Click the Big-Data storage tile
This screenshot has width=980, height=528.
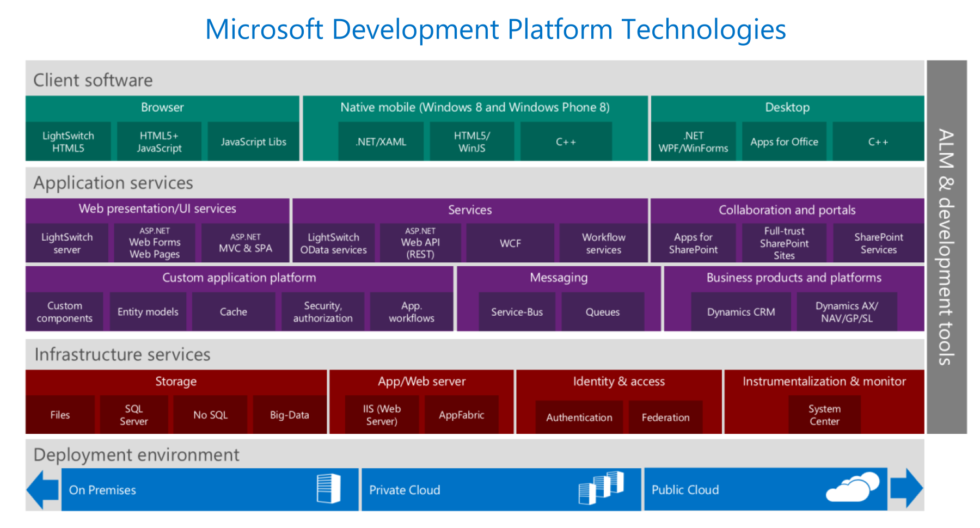click(289, 415)
